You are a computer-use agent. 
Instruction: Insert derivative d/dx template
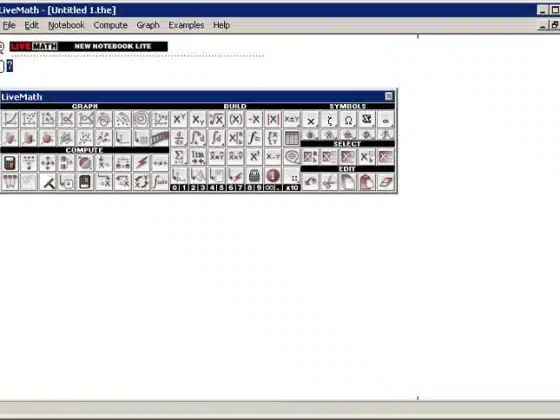pos(179,138)
